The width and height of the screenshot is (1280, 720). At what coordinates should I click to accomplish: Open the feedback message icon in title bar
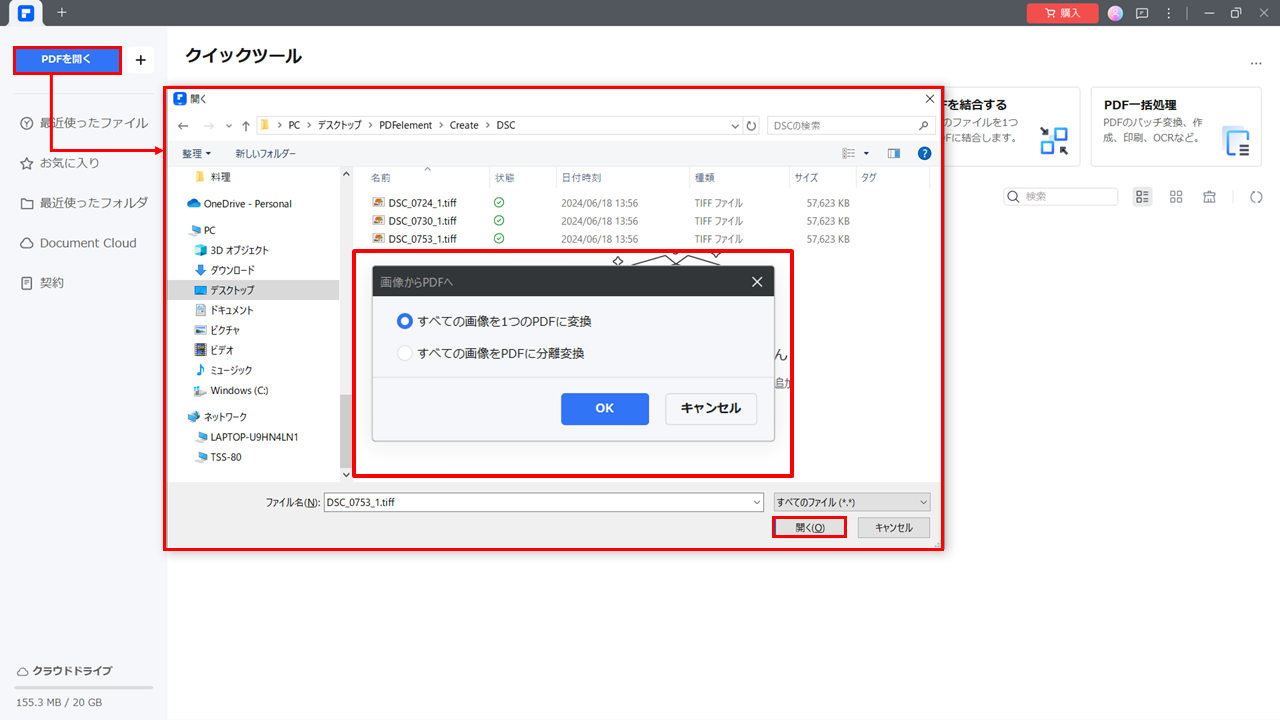tap(1142, 13)
